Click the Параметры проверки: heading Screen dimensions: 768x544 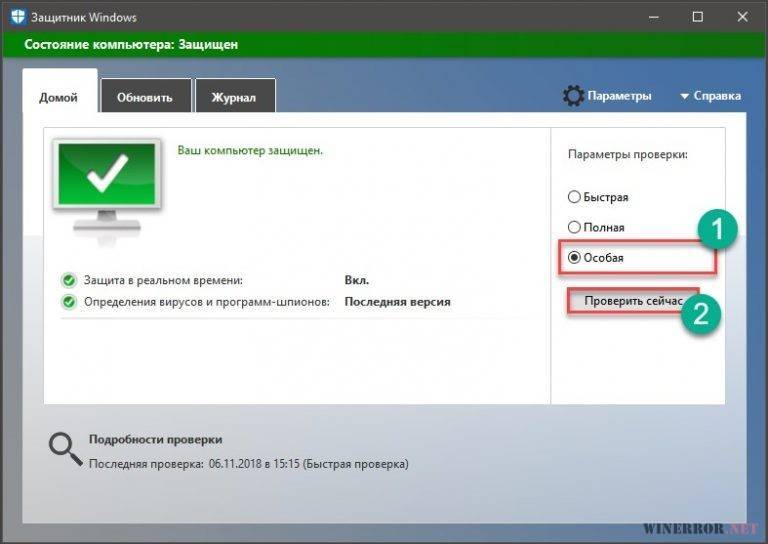point(628,155)
